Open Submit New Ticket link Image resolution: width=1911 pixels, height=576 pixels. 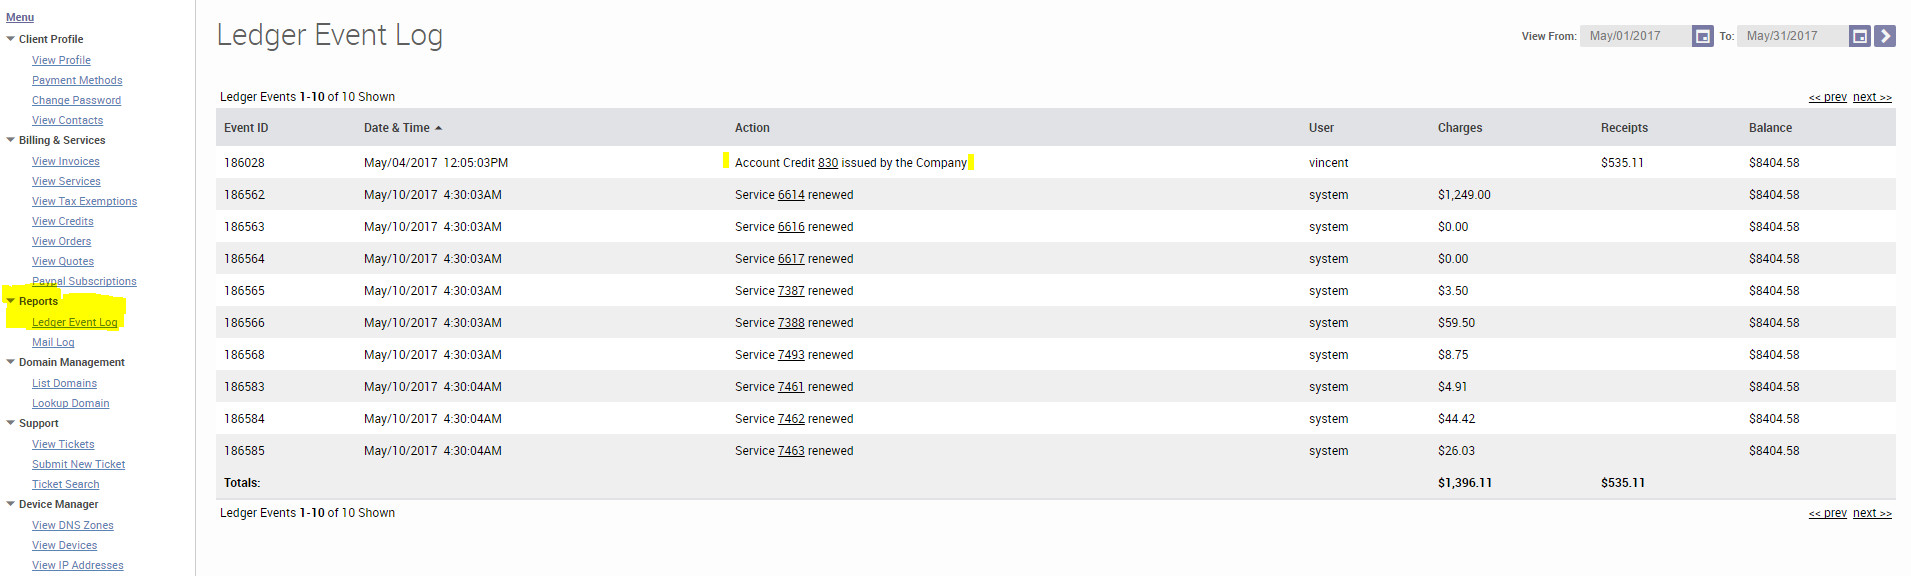pyautogui.click(x=79, y=464)
